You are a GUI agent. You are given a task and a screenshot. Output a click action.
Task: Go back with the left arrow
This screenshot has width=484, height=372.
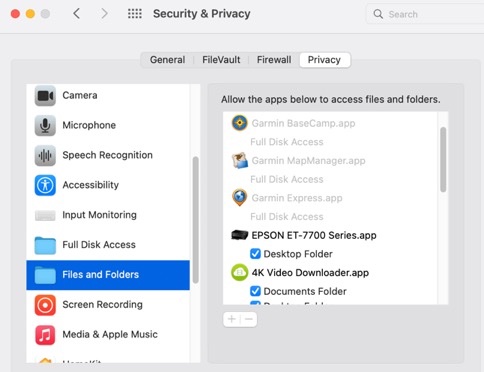point(77,14)
